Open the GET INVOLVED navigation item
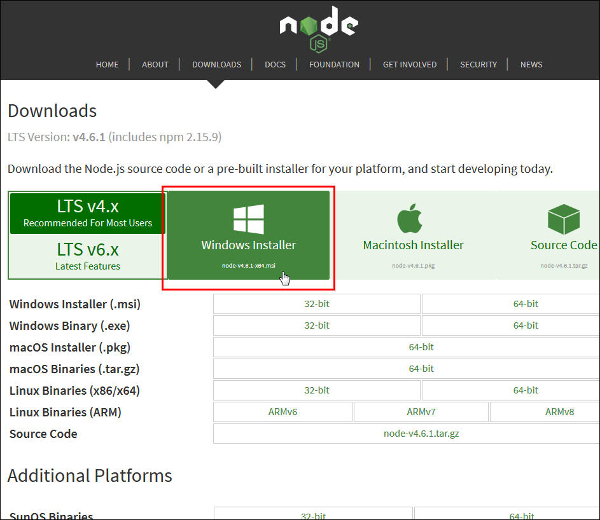The height and width of the screenshot is (520, 600). pyautogui.click(x=410, y=65)
